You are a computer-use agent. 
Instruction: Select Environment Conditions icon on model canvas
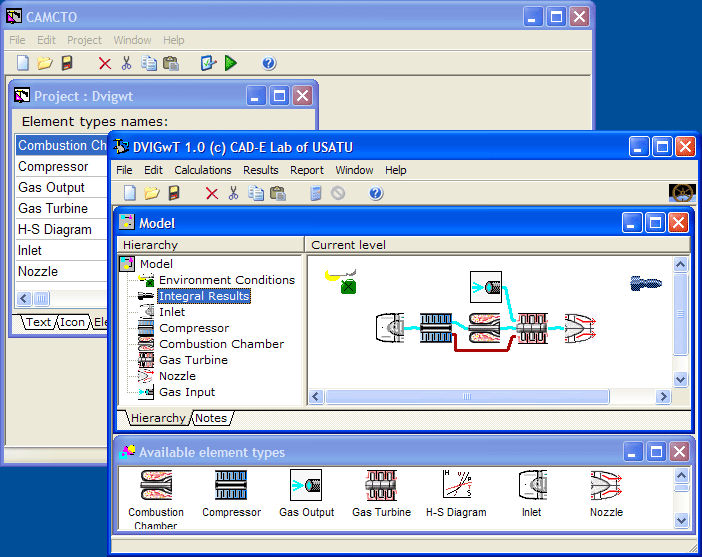point(341,282)
